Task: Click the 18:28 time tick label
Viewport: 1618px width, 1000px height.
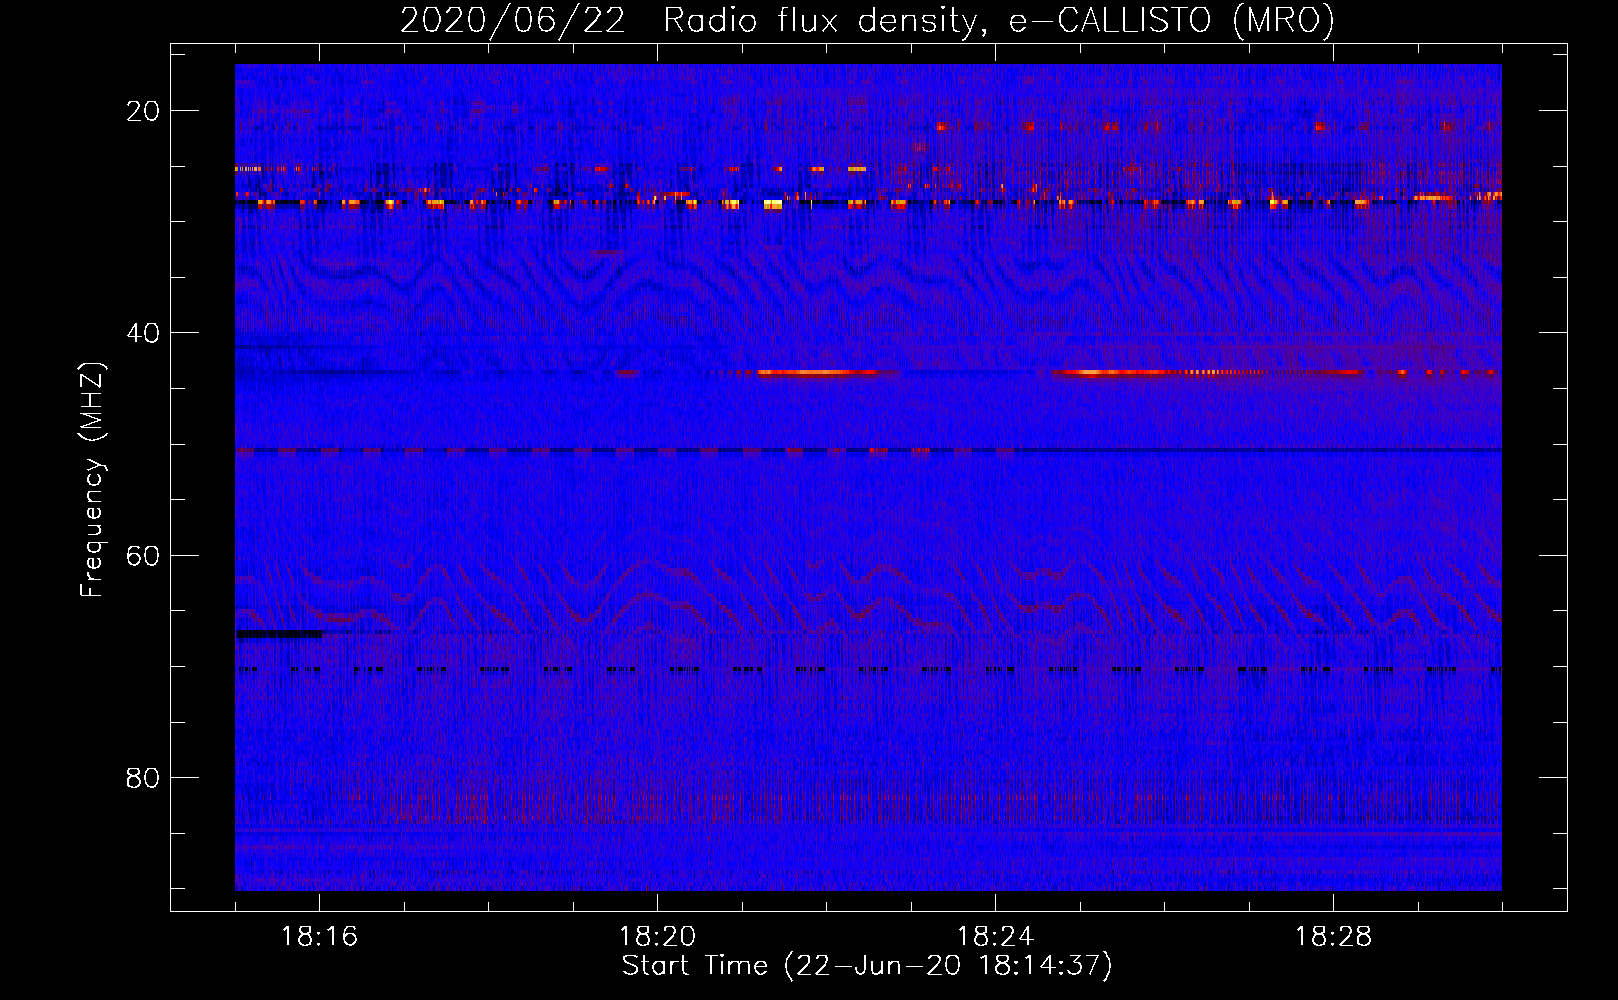Action: (x=1334, y=937)
